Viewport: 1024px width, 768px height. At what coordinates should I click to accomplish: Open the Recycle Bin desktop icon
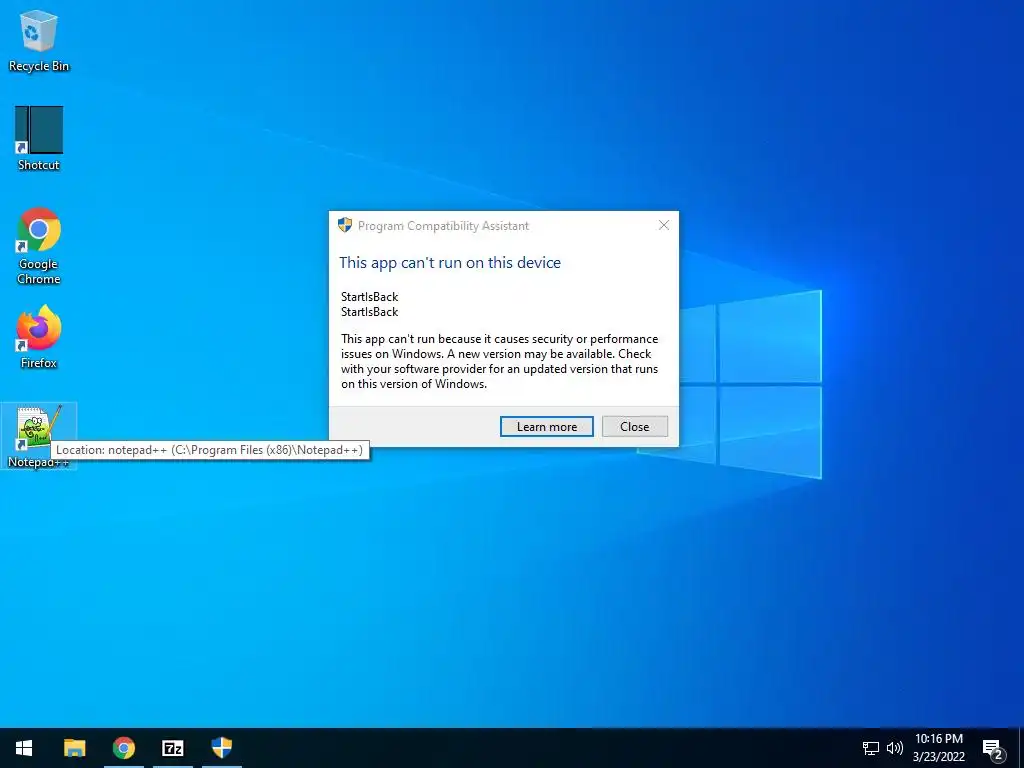pyautogui.click(x=39, y=40)
